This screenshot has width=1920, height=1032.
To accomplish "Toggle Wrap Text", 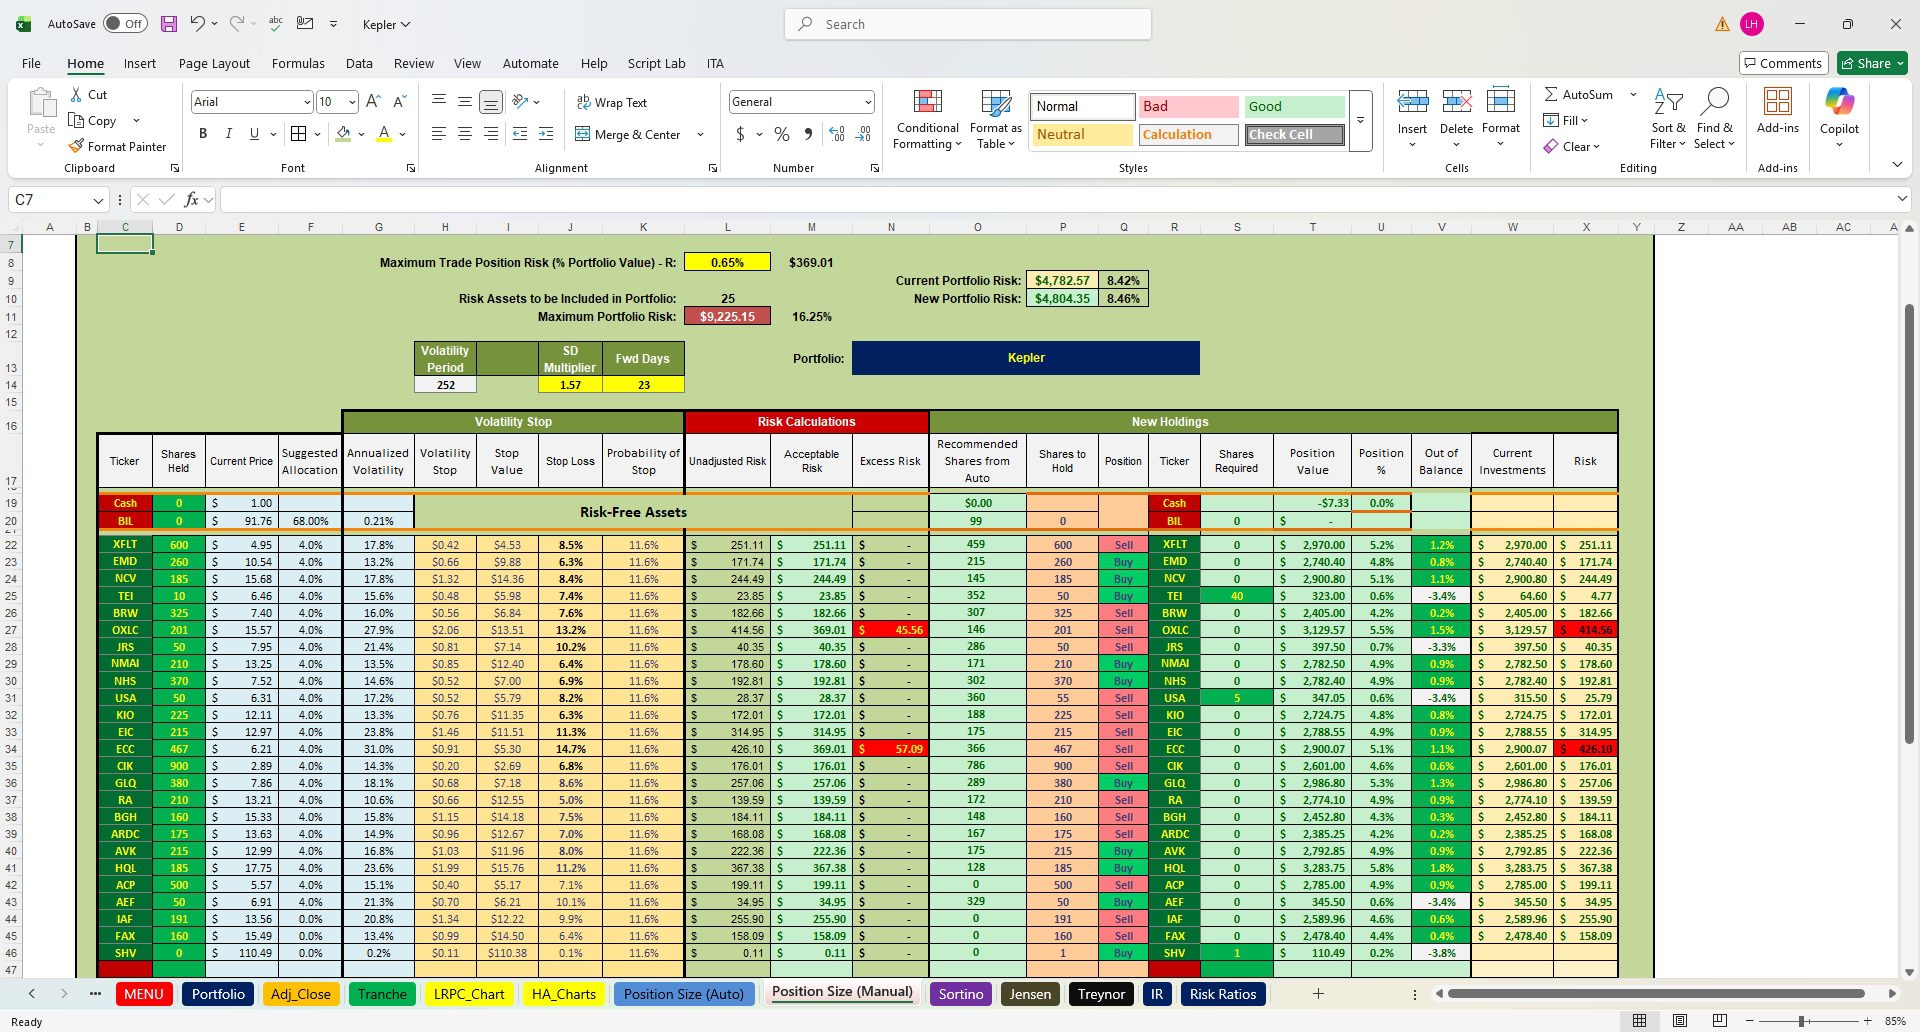I will pos(612,102).
